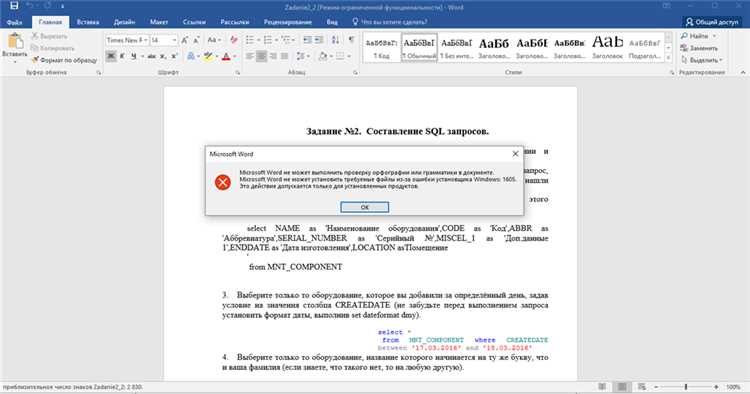Apply the yellow text highlight color

click(x=208, y=56)
